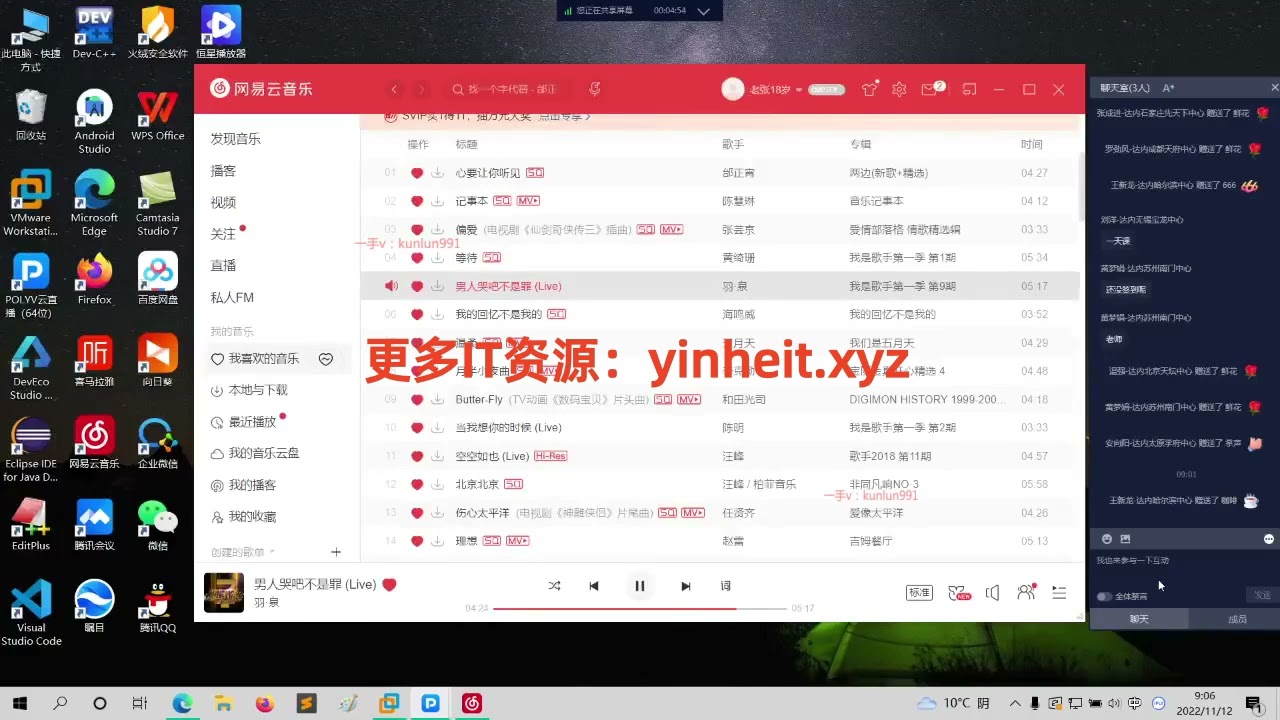This screenshot has height=720, width=1280.
Task: Open the volume control speaker icon
Action: [x=992, y=593]
